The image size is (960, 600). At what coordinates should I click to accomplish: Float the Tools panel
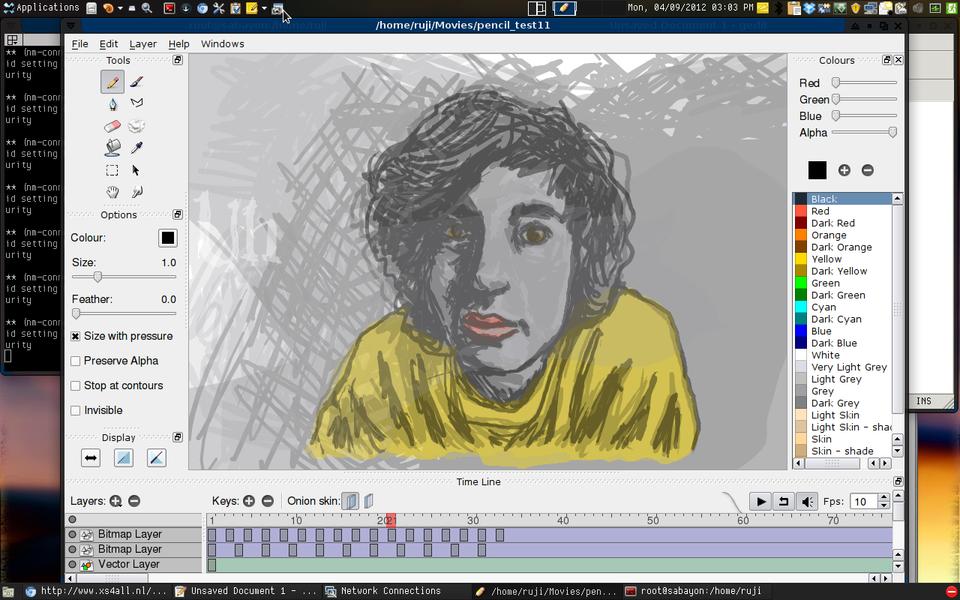pos(177,60)
